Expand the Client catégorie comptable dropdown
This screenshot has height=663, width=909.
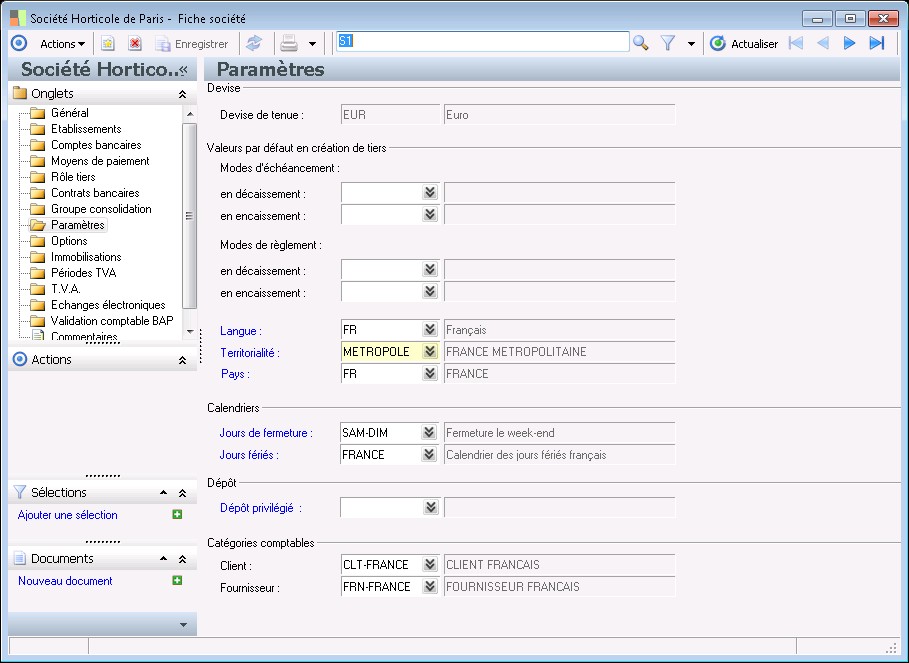(430, 565)
